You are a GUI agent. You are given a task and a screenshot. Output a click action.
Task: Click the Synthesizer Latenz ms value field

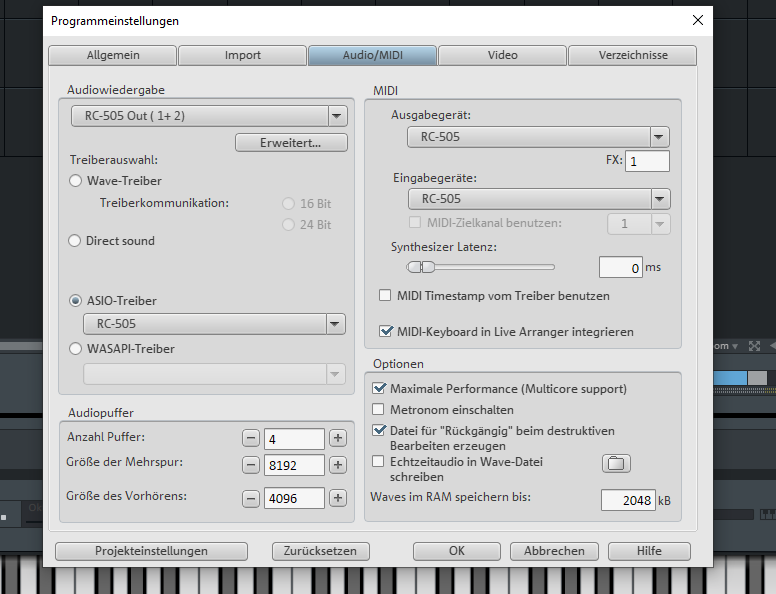[x=621, y=267]
